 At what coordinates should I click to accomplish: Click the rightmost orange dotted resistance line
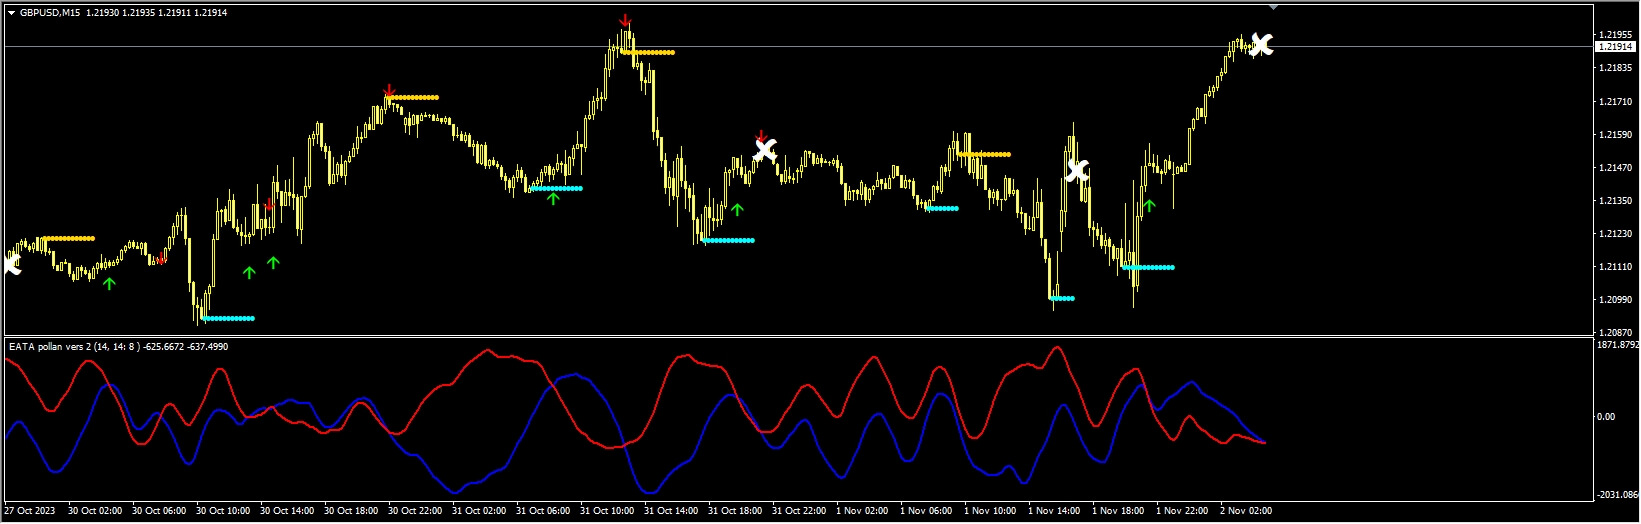pyautogui.click(x=984, y=155)
